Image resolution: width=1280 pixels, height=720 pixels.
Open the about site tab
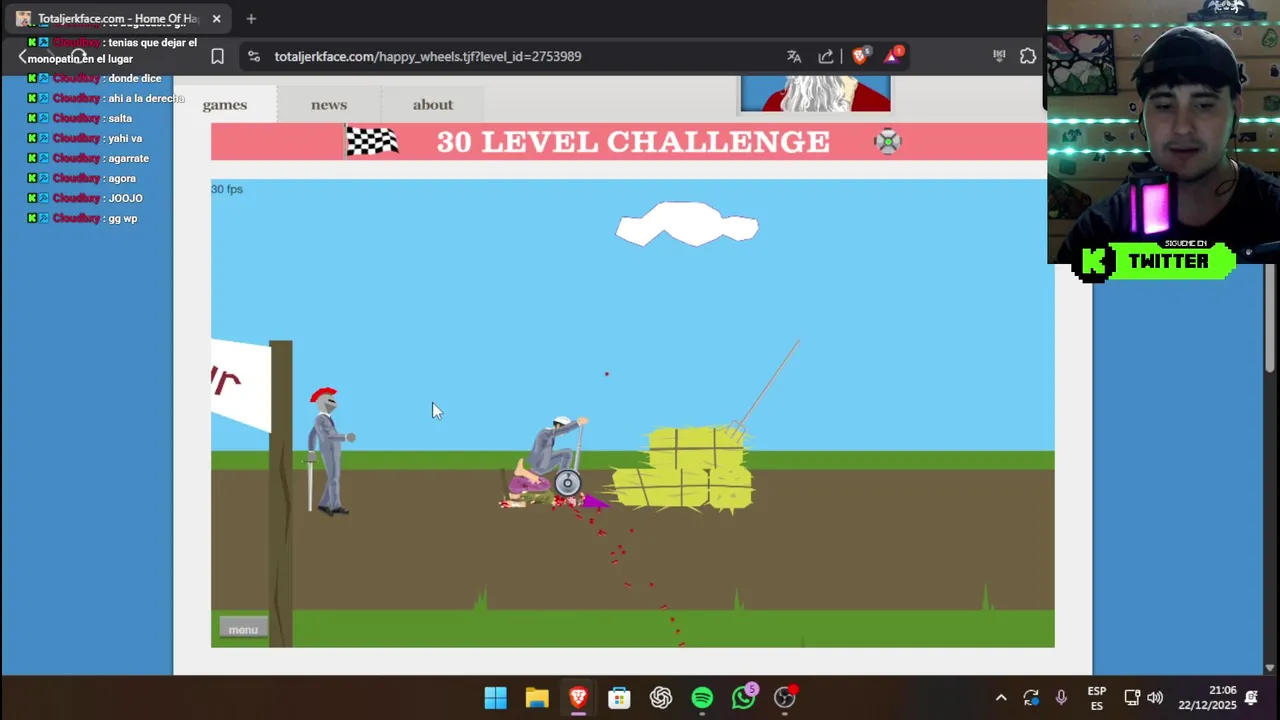[433, 104]
